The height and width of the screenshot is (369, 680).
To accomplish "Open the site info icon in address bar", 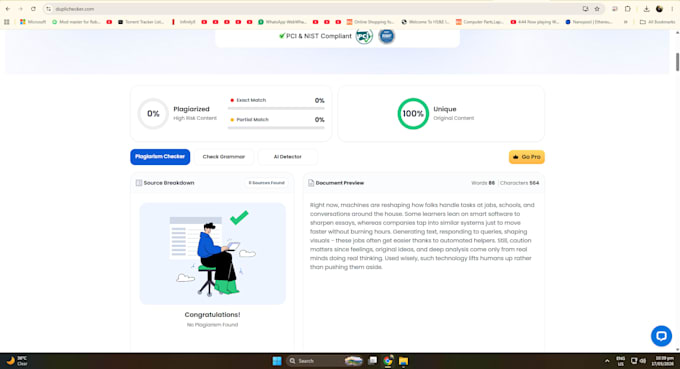I will (49, 9).
